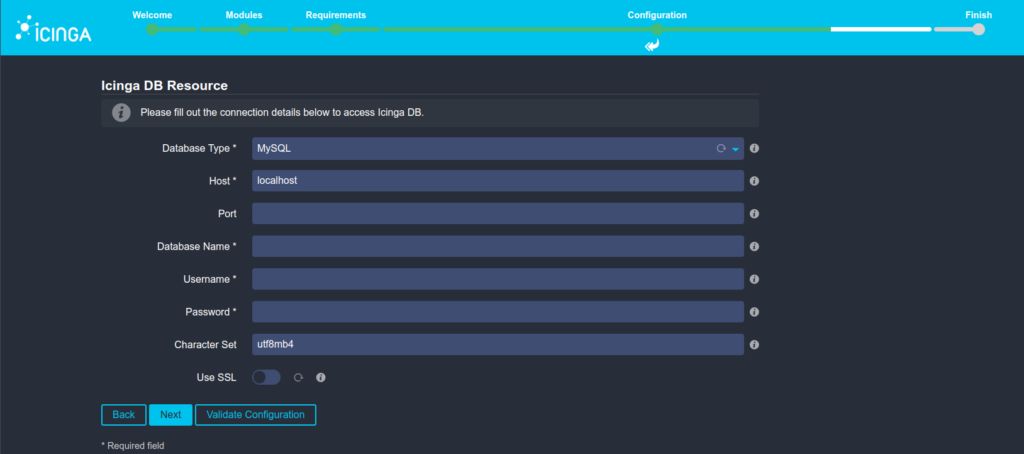
Task: Open info icon beside Use SSL
Action: [x=321, y=377]
